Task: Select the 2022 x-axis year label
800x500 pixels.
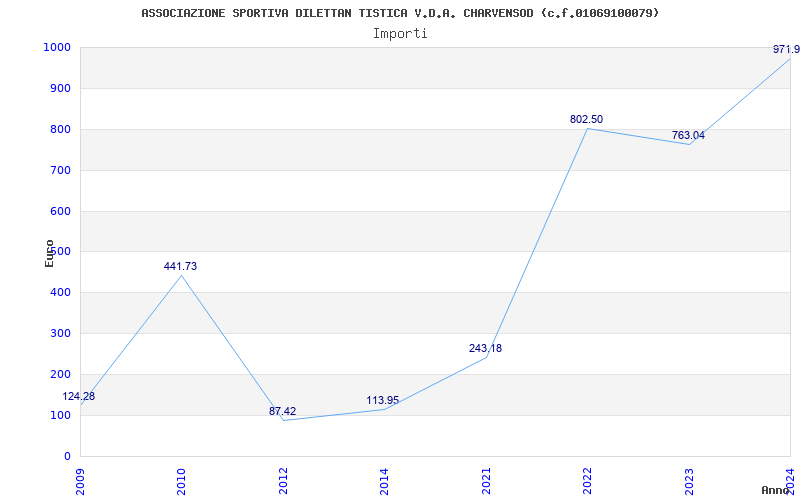Action: pos(588,481)
